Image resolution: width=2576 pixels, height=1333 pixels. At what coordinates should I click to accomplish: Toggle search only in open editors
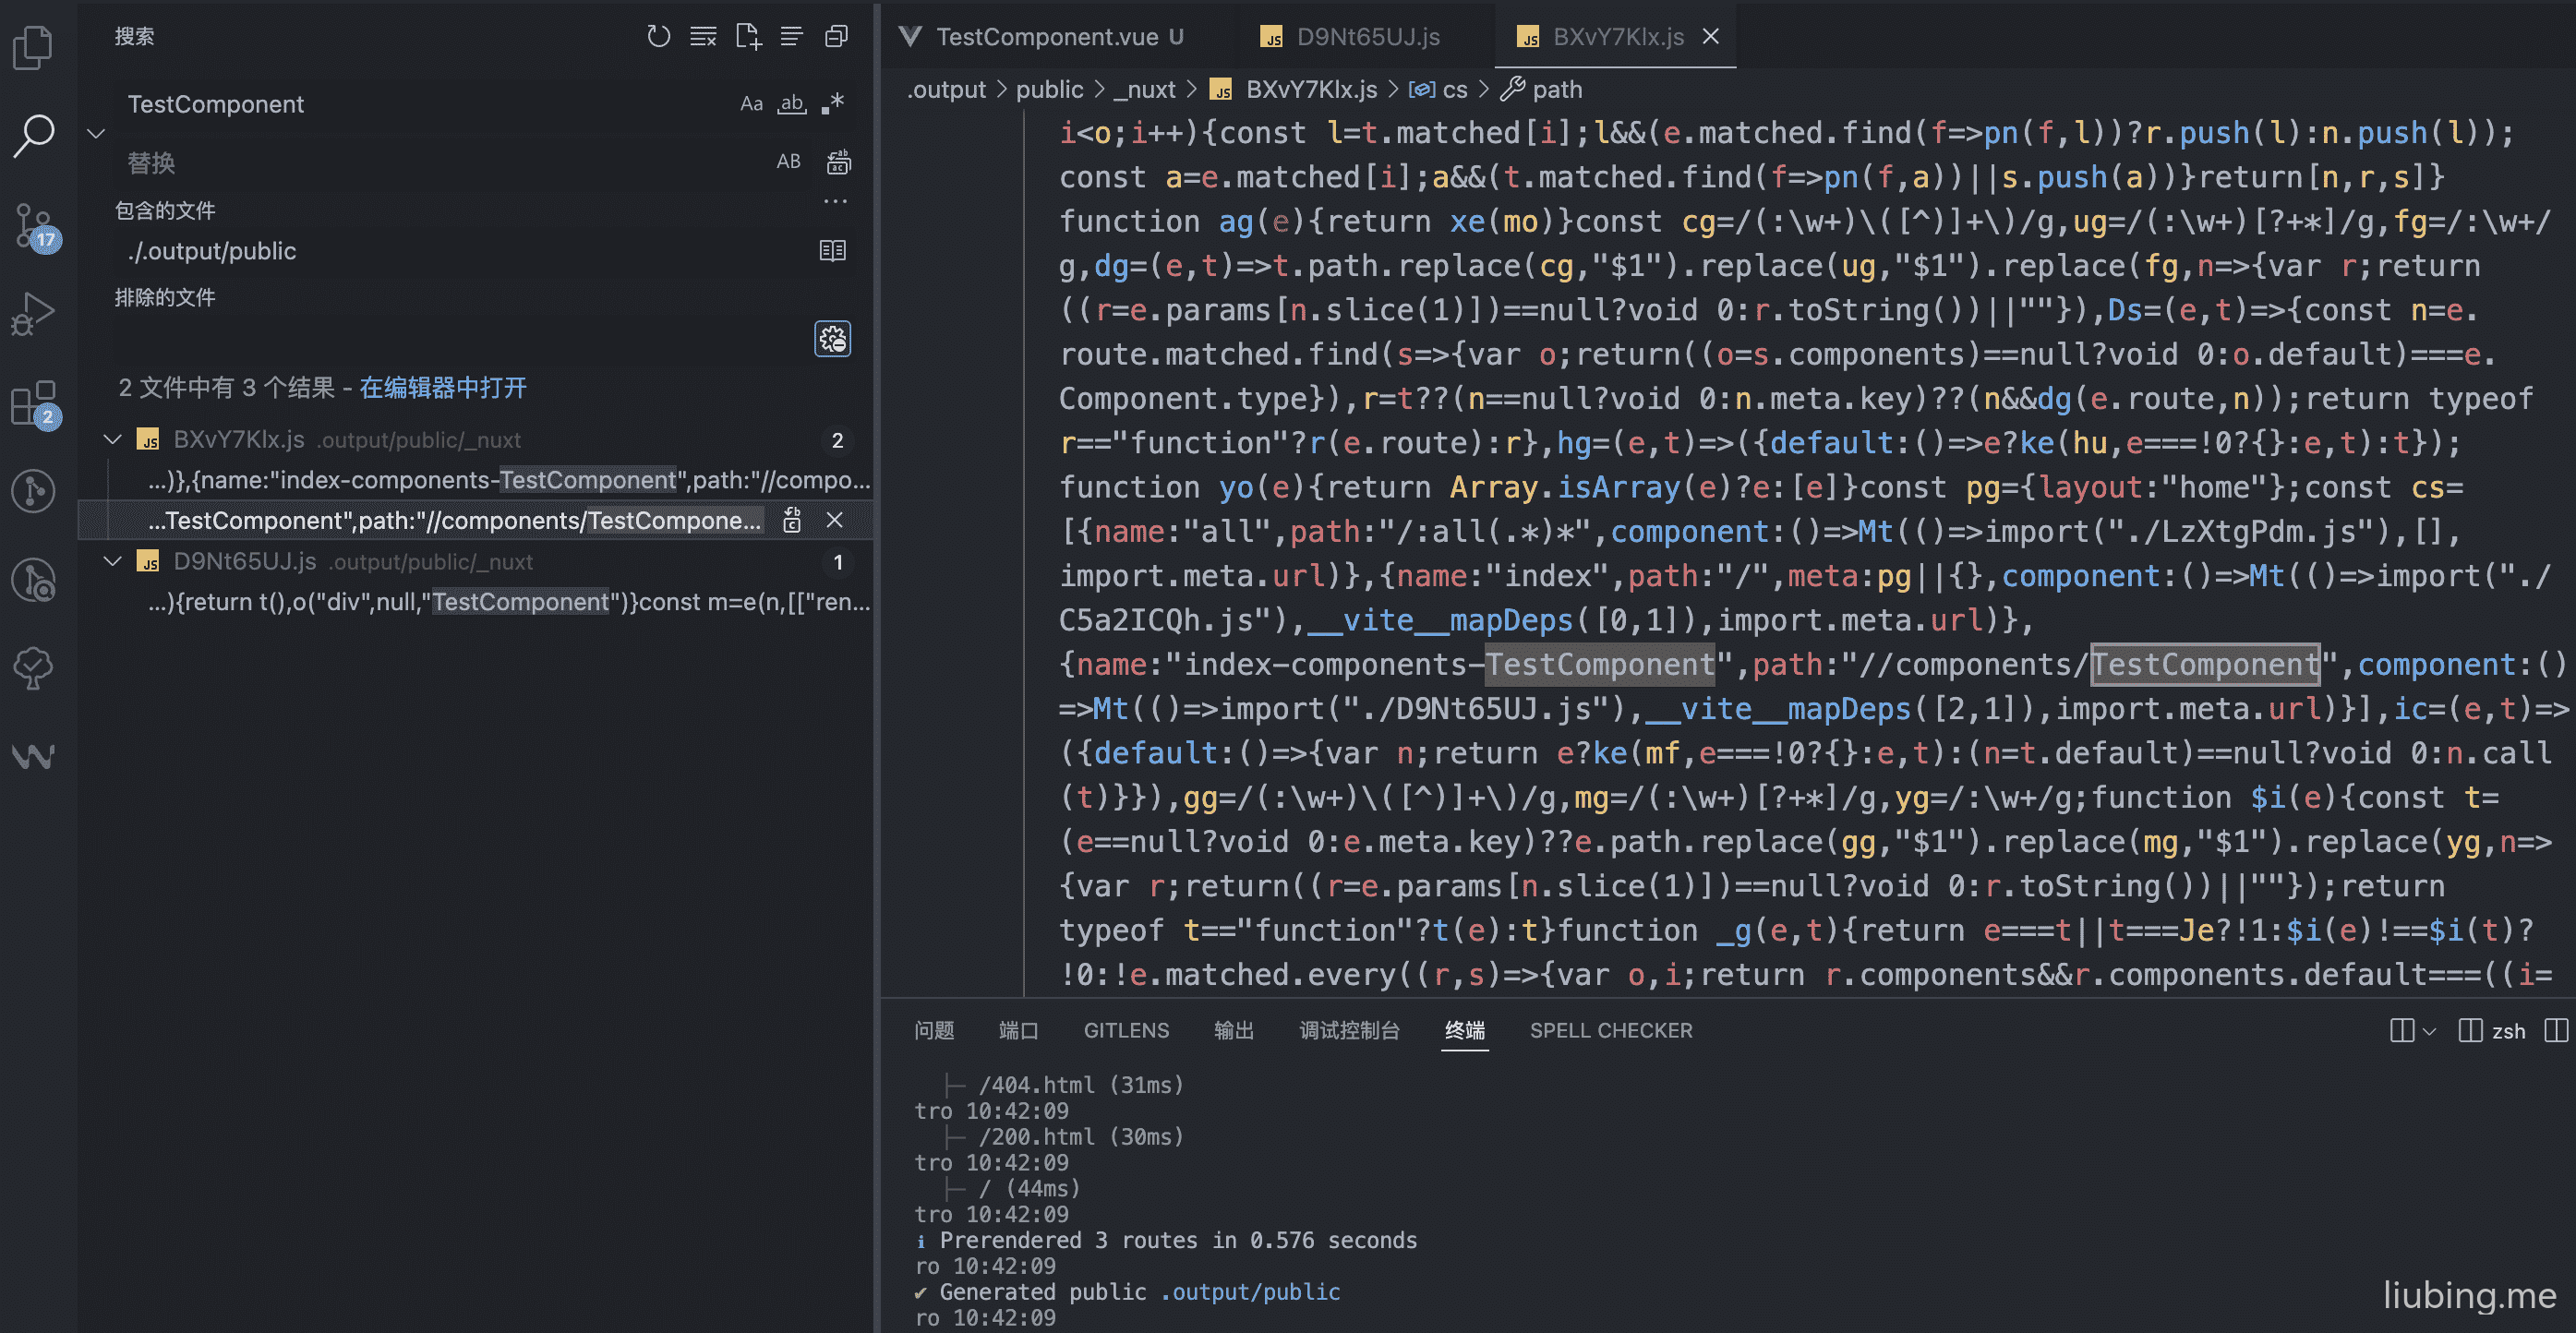833,251
